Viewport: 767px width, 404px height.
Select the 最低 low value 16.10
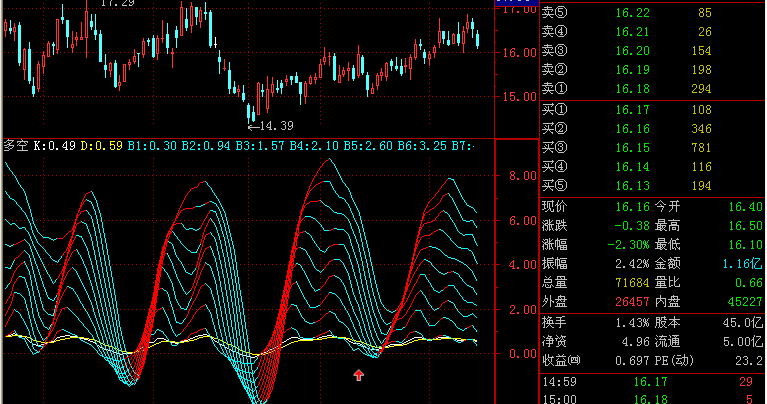[x=745, y=245]
